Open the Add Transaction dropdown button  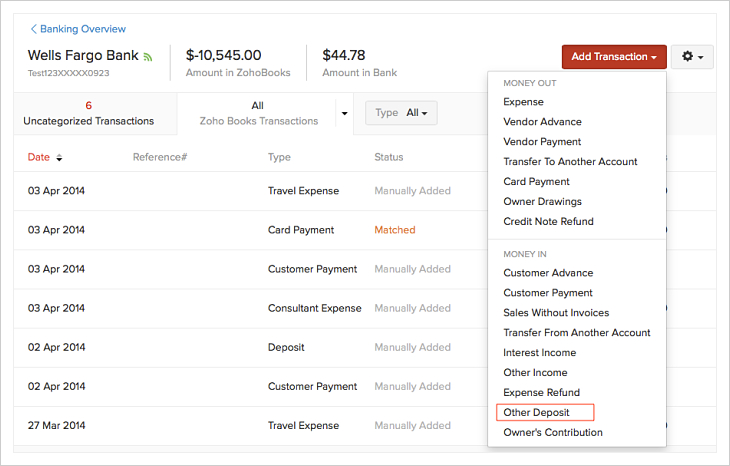614,57
